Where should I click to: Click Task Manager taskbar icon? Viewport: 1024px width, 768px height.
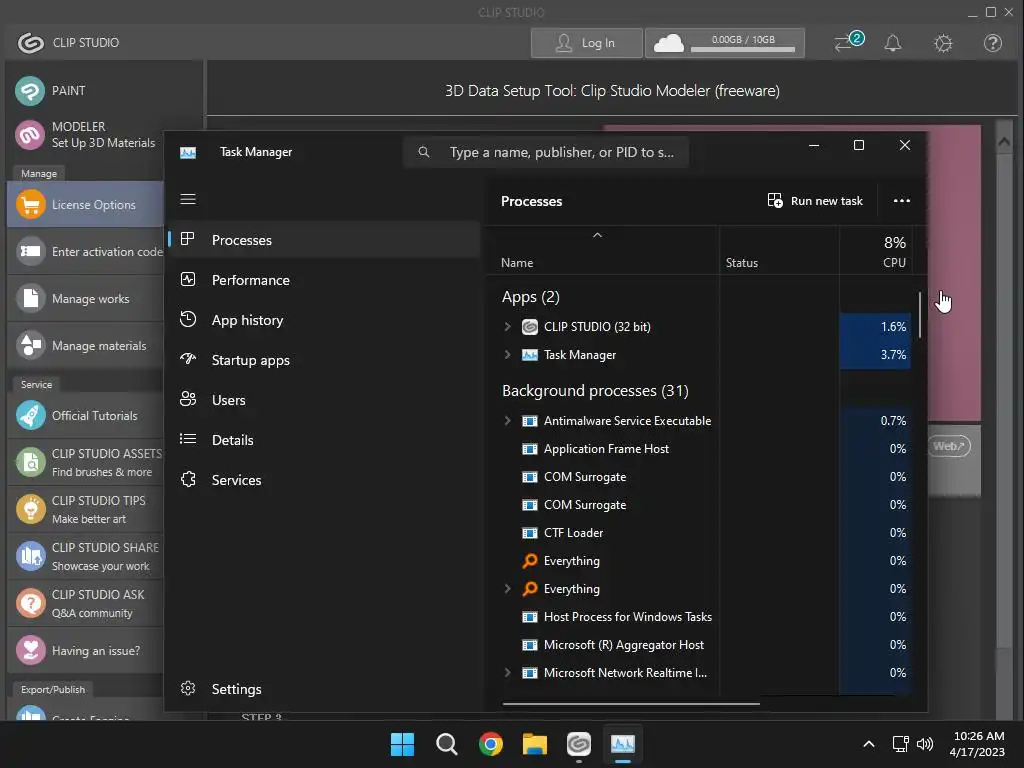[622, 744]
